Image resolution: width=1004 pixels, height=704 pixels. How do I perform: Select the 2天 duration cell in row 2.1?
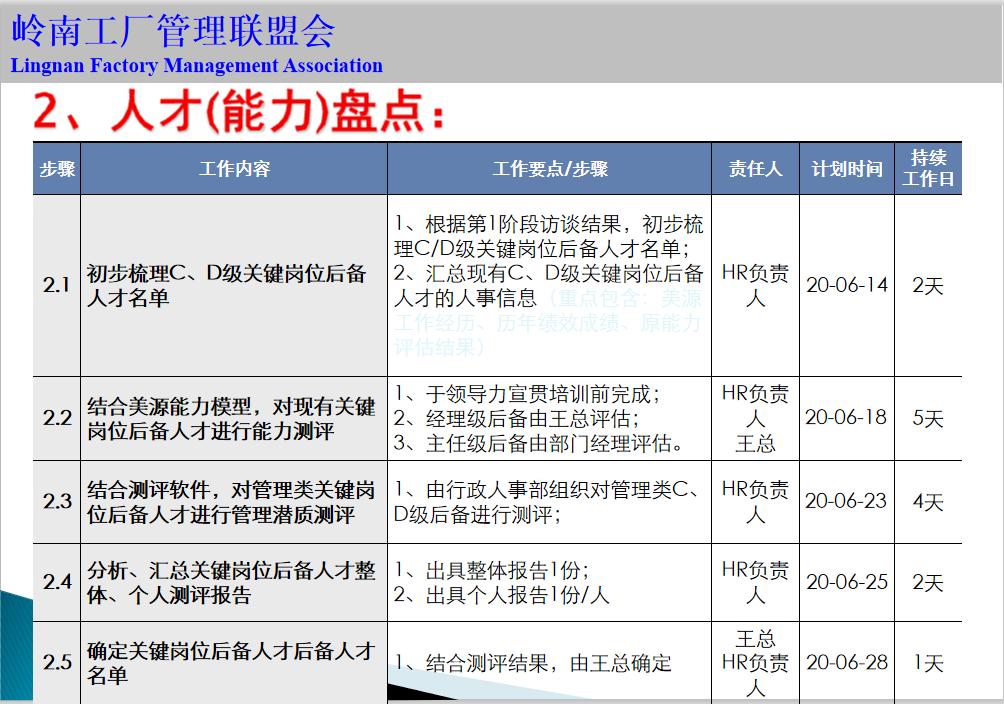click(x=927, y=285)
